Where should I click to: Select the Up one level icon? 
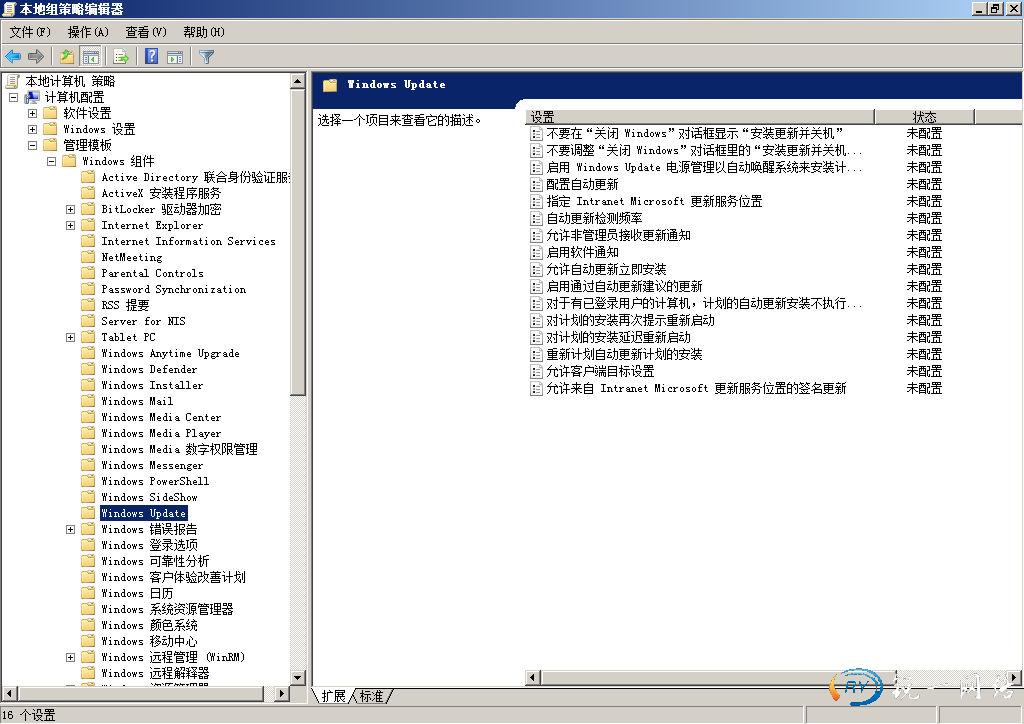click(x=66, y=57)
